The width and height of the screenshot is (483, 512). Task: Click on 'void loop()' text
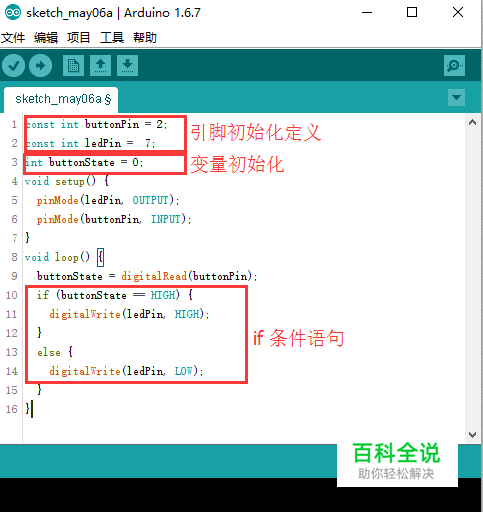[x=57, y=257]
